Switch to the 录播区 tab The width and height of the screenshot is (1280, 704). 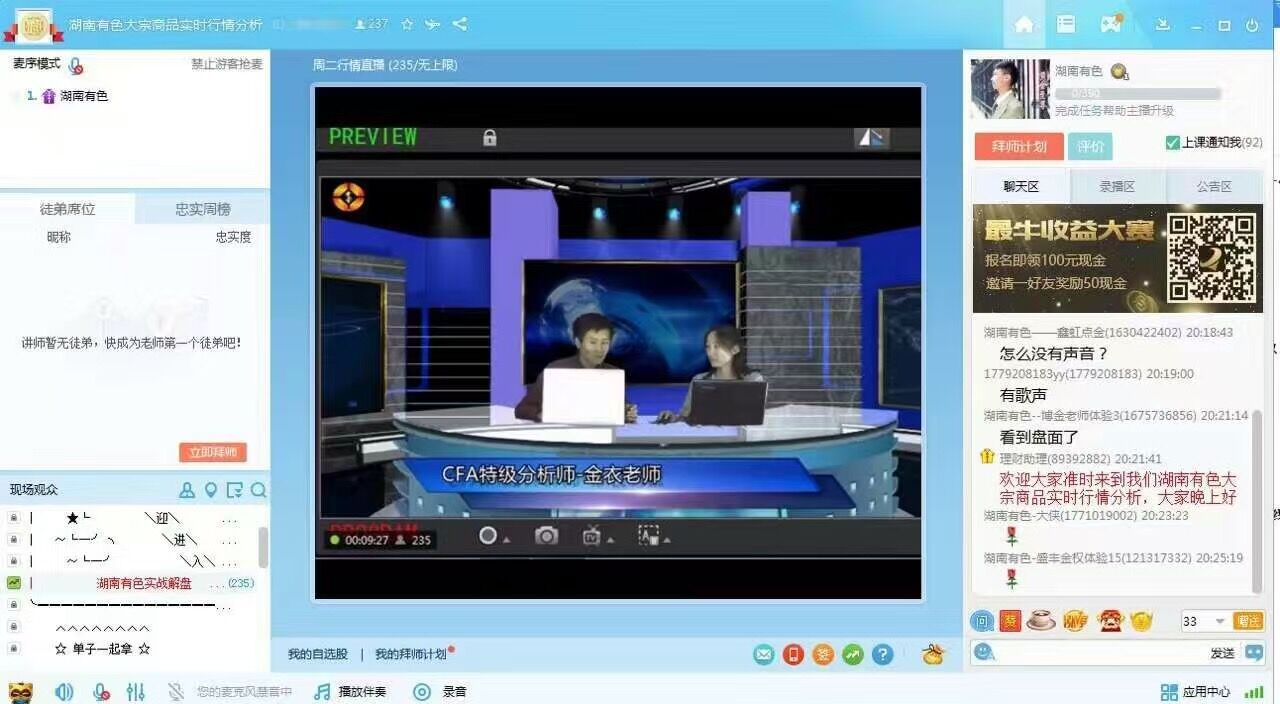pyautogui.click(x=1116, y=186)
